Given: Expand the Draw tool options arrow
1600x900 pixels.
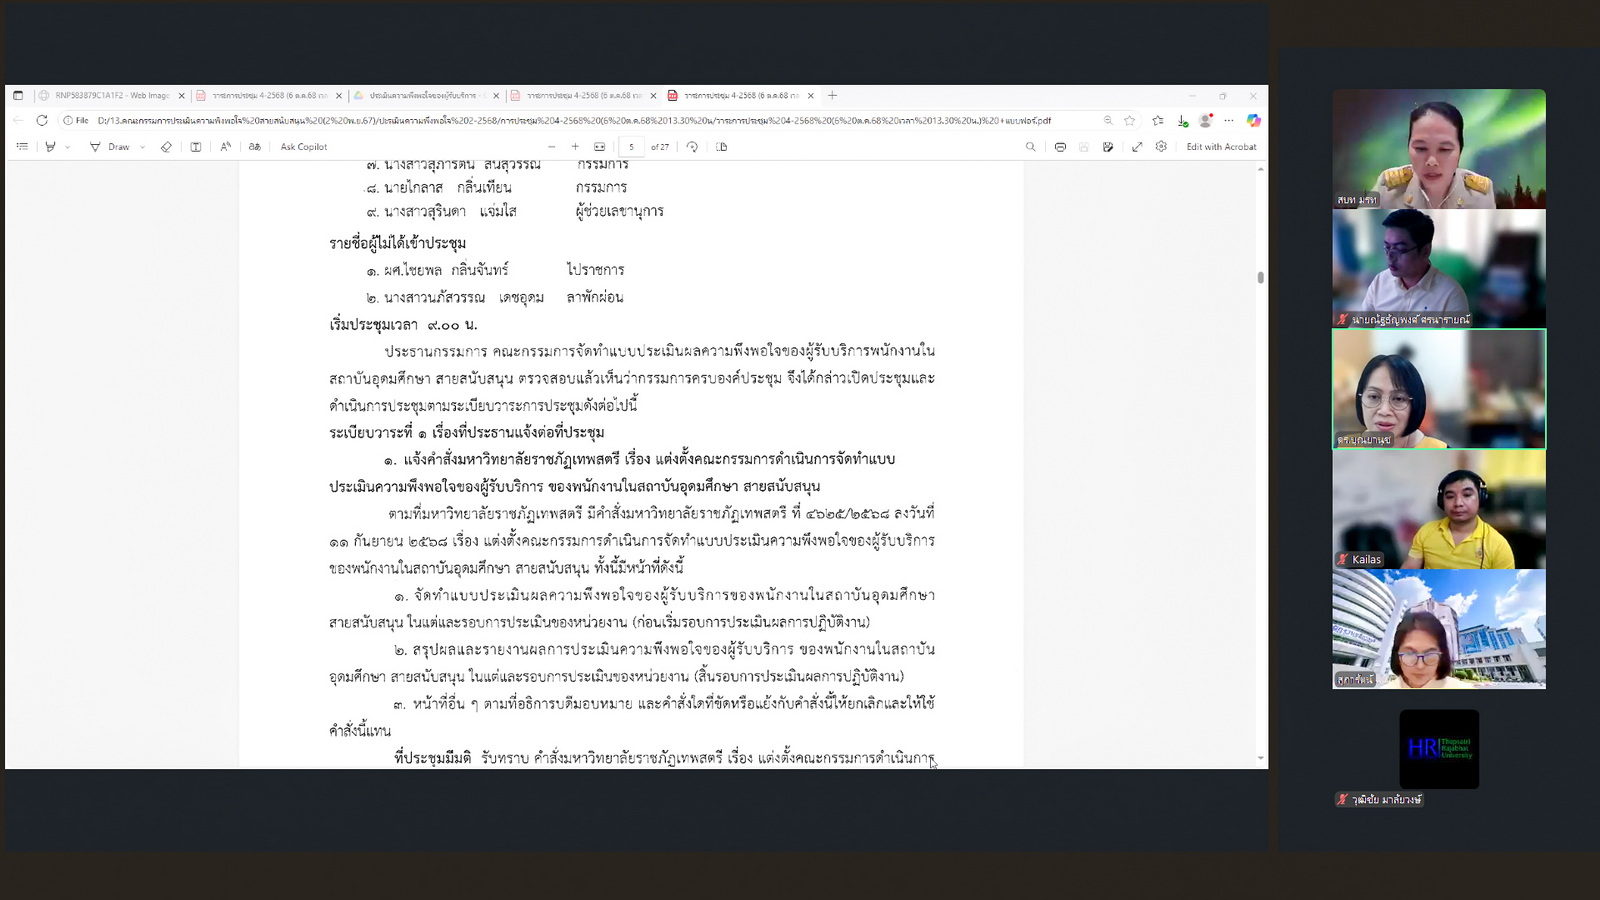Looking at the screenshot, I should click(142, 147).
